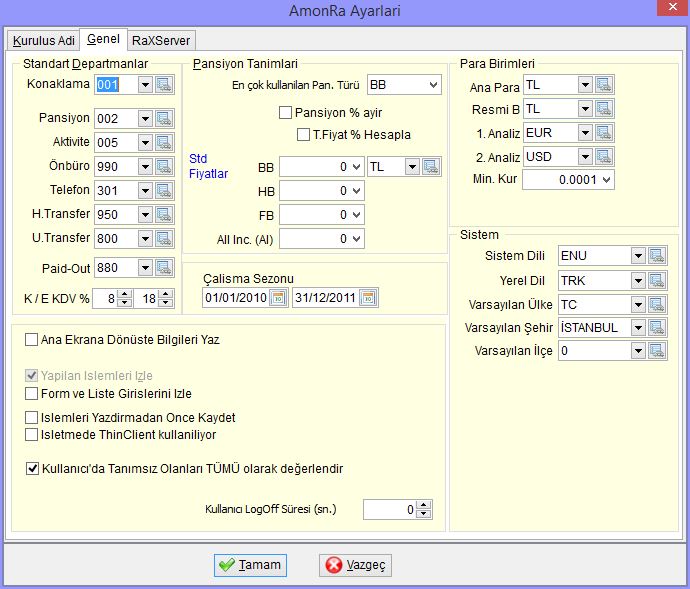
Task: Expand All Inc. (AI) price dropdown
Action: click(357, 239)
